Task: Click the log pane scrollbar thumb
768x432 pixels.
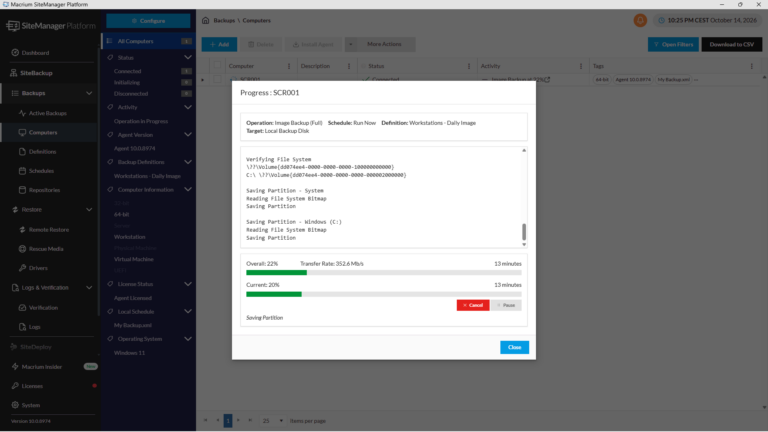Action: [524, 232]
